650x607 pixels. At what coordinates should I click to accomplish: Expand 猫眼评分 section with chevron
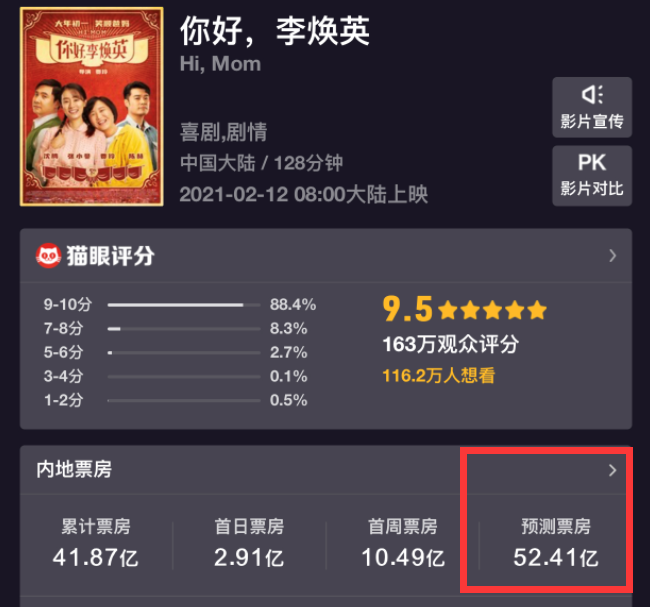(612, 255)
